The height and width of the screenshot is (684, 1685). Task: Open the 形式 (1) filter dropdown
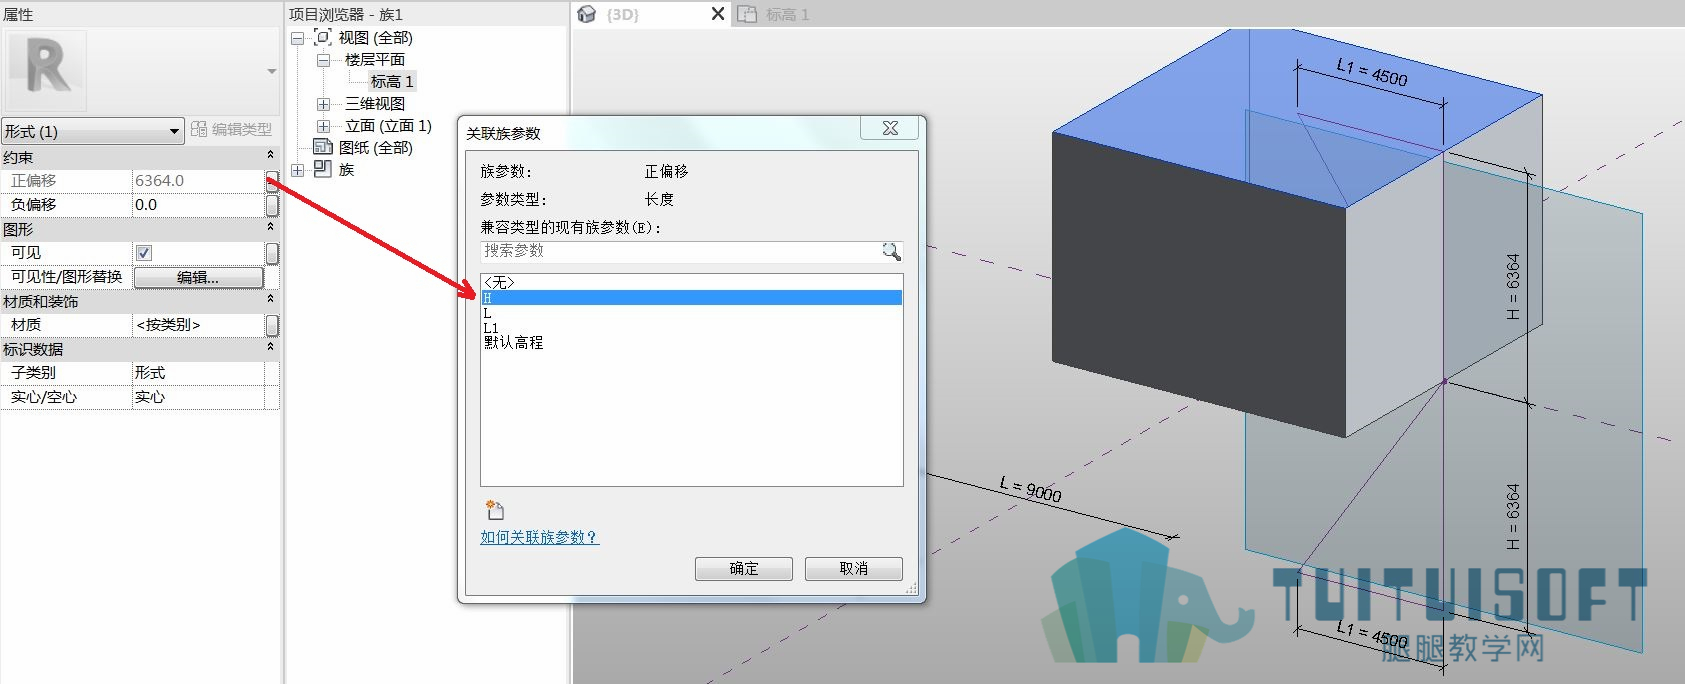(93, 131)
